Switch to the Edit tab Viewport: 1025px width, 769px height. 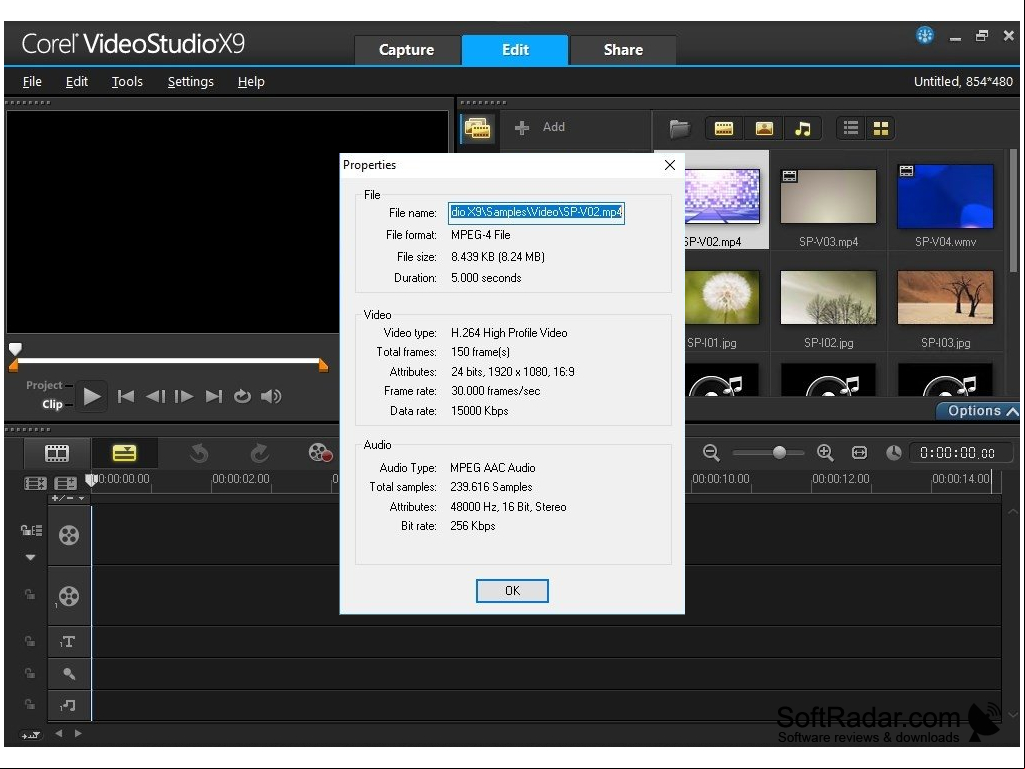(515, 50)
